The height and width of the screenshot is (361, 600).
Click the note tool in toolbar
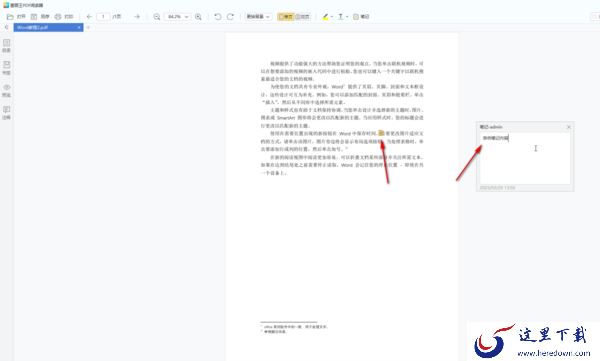coord(361,16)
